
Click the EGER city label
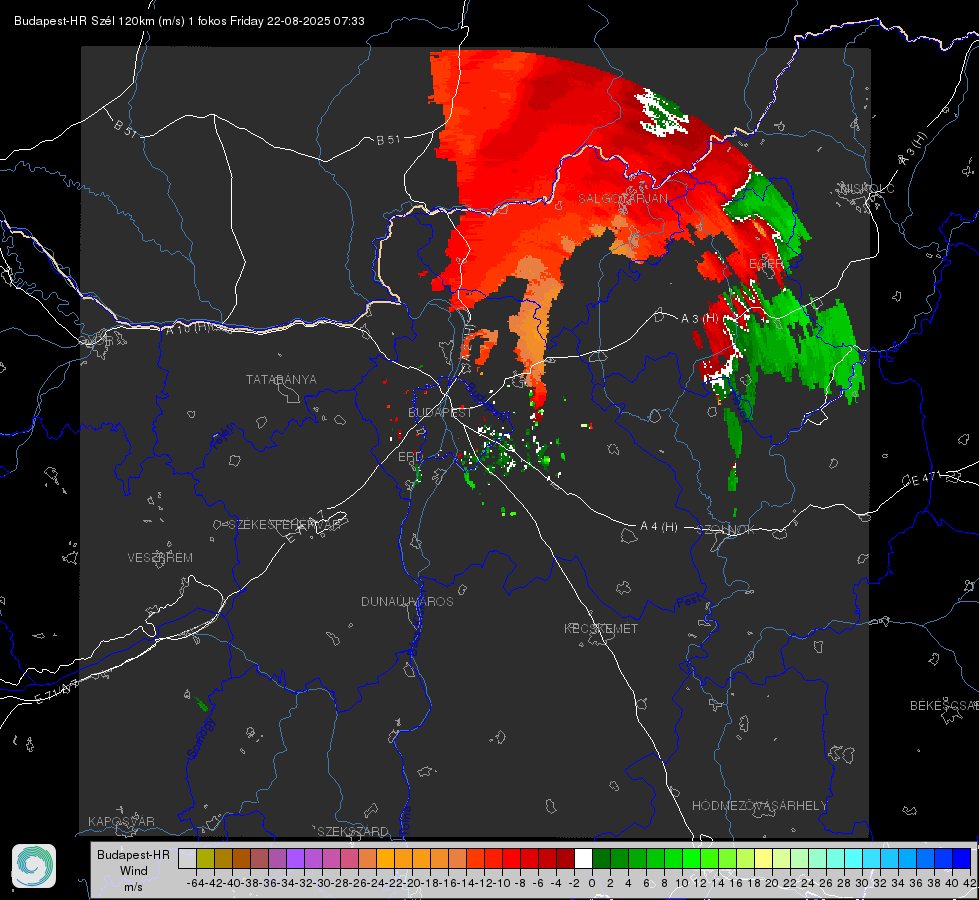point(766,264)
